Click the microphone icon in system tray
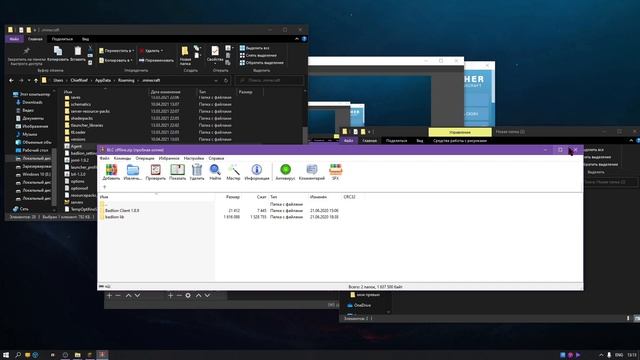640x360 pixels. (609, 355)
